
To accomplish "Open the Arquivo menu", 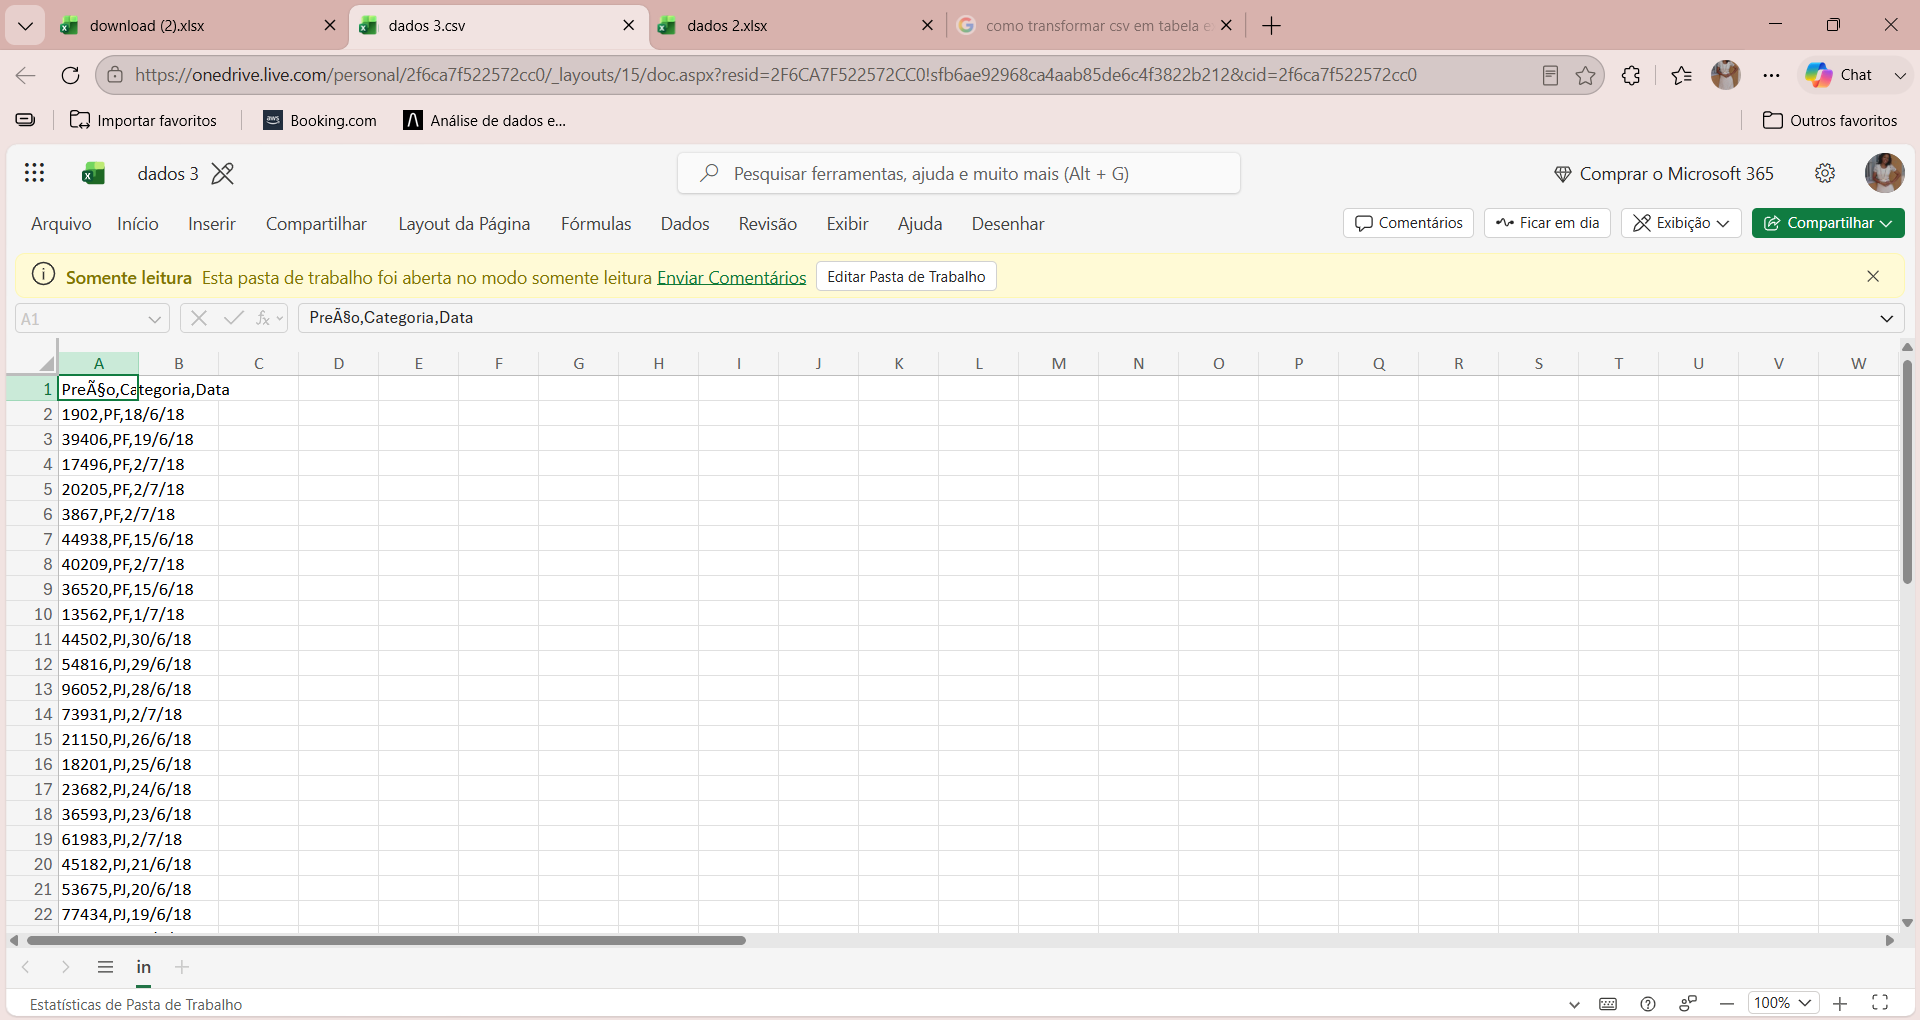I will coord(61,224).
